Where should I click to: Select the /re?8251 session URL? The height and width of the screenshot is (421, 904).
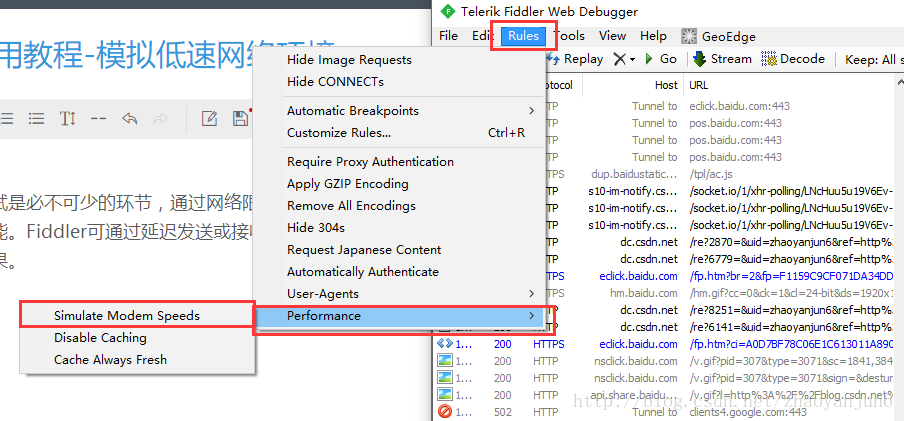pos(791,310)
